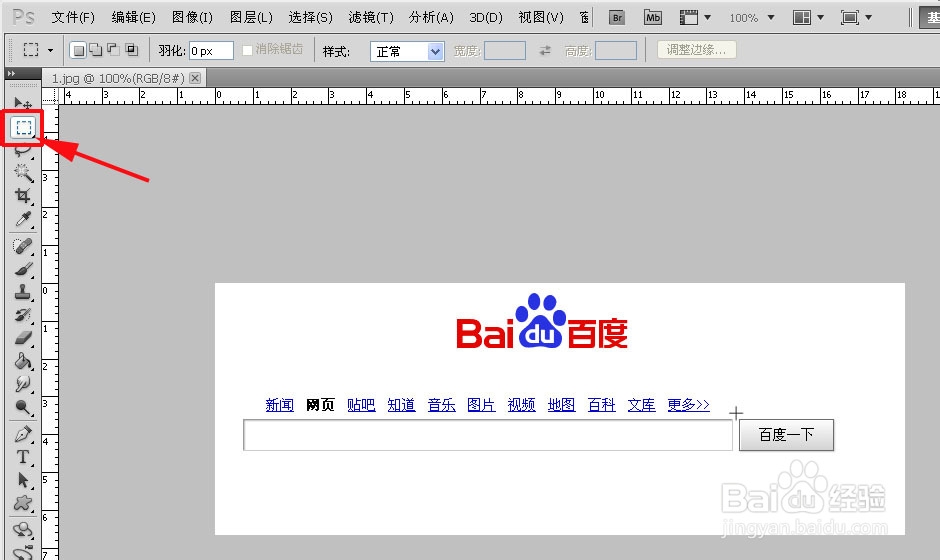Click 贴吧 on the canvas image
The height and width of the screenshot is (560, 940).
click(x=361, y=405)
